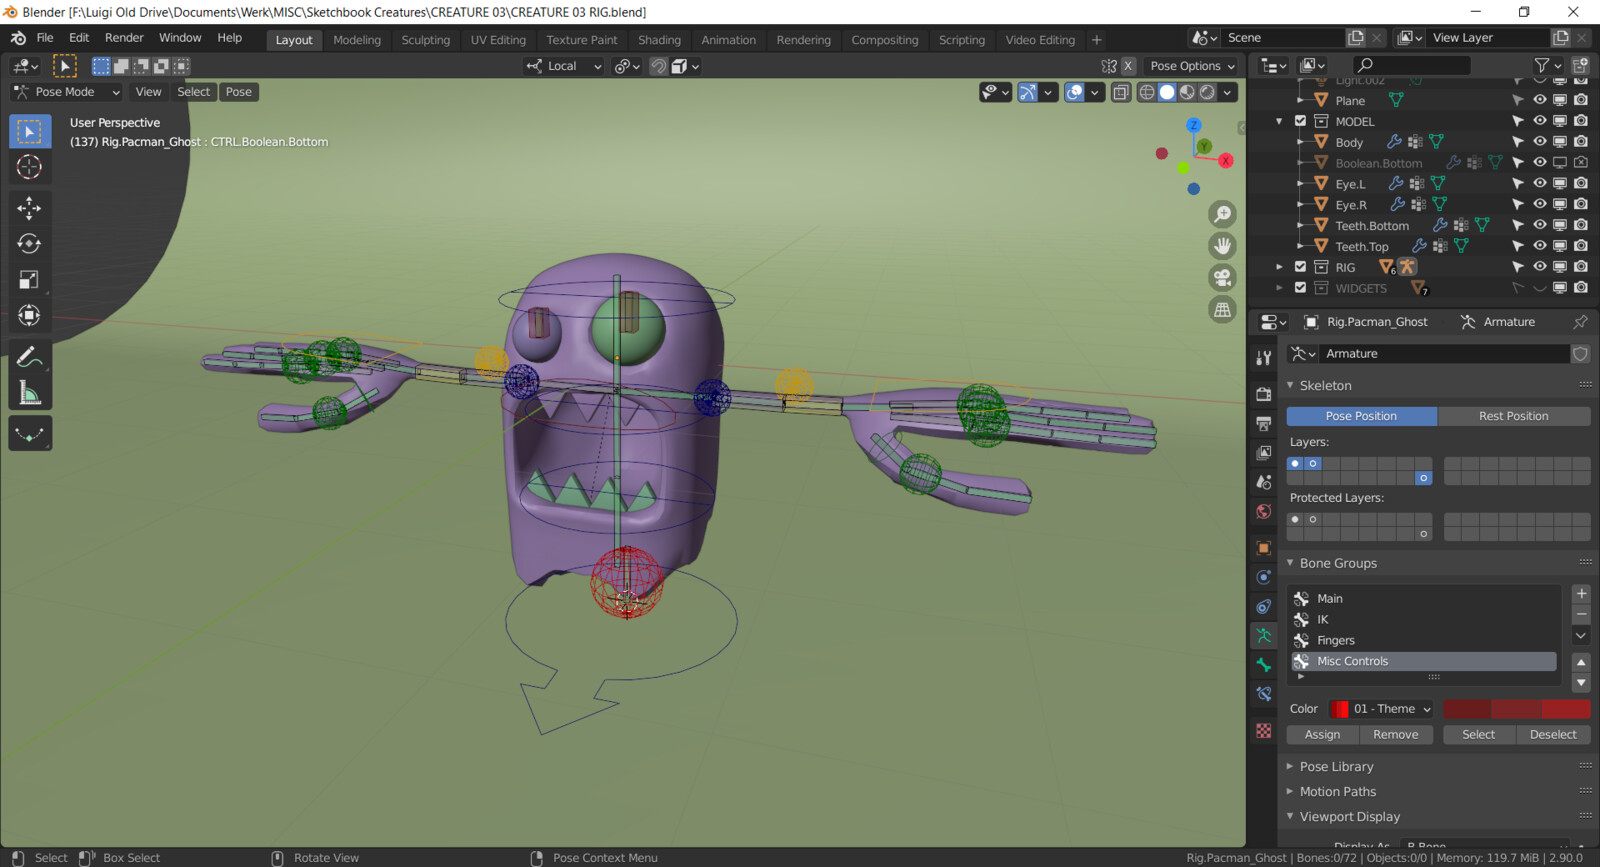The width and height of the screenshot is (1600, 867).
Task: Click the red bone group color swatch
Action: tap(1516, 709)
